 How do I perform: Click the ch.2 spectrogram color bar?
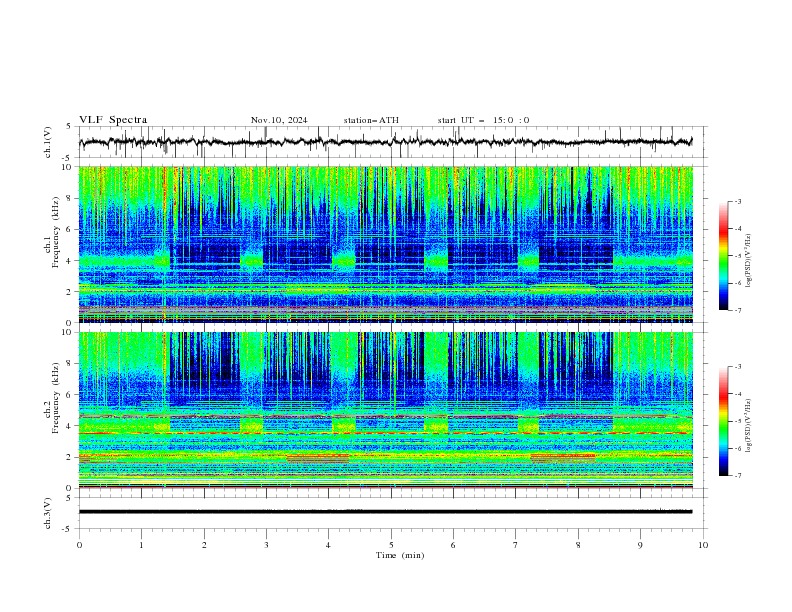click(723, 421)
